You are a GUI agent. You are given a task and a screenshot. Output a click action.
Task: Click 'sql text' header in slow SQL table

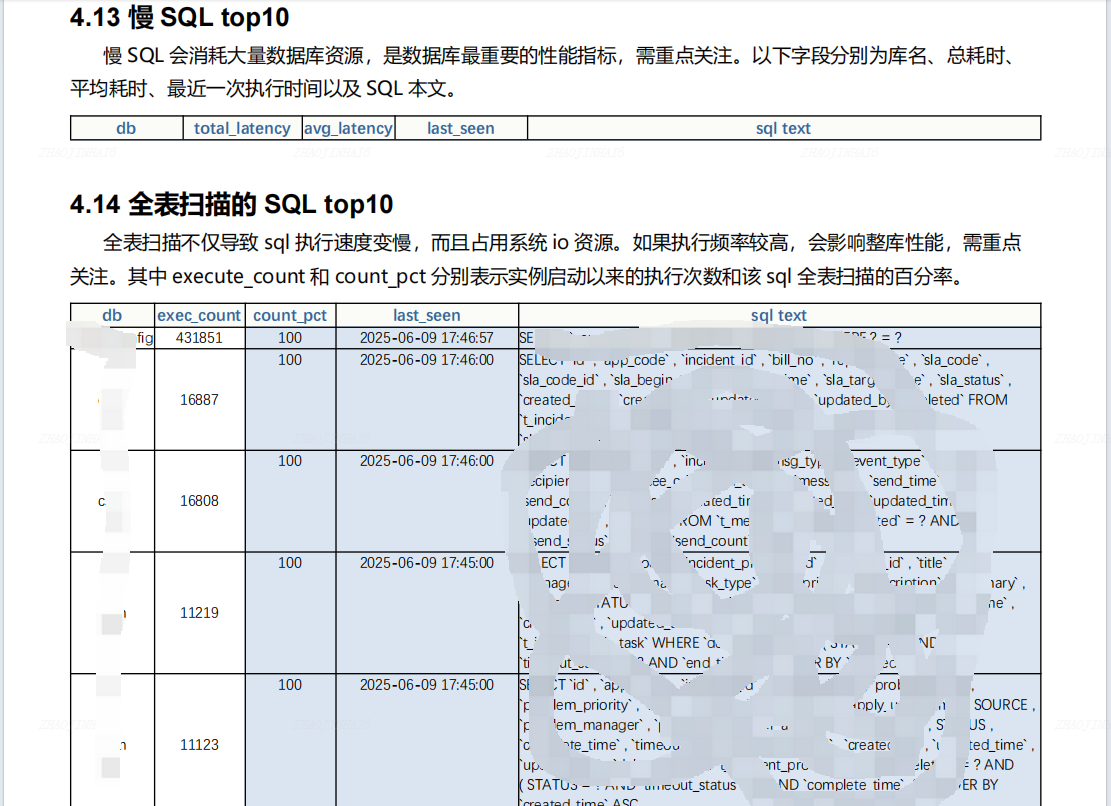(783, 128)
